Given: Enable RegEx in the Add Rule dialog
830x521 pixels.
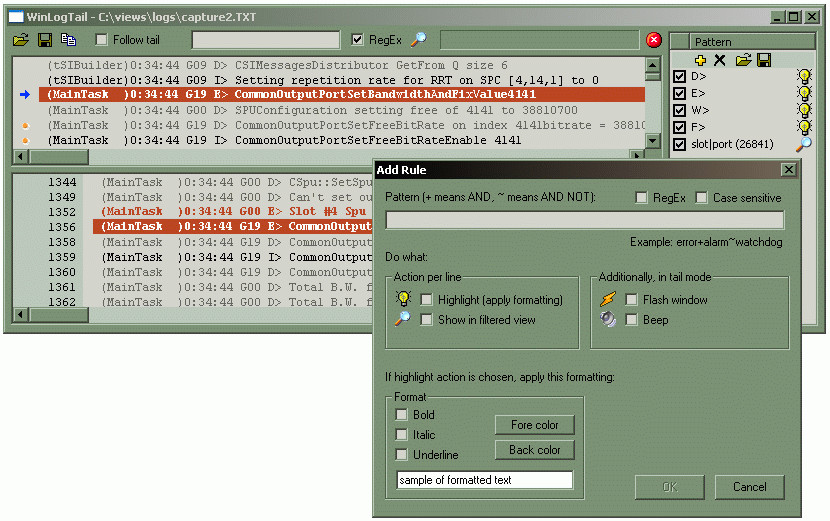Looking at the screenshot, I should click(641, 197).
